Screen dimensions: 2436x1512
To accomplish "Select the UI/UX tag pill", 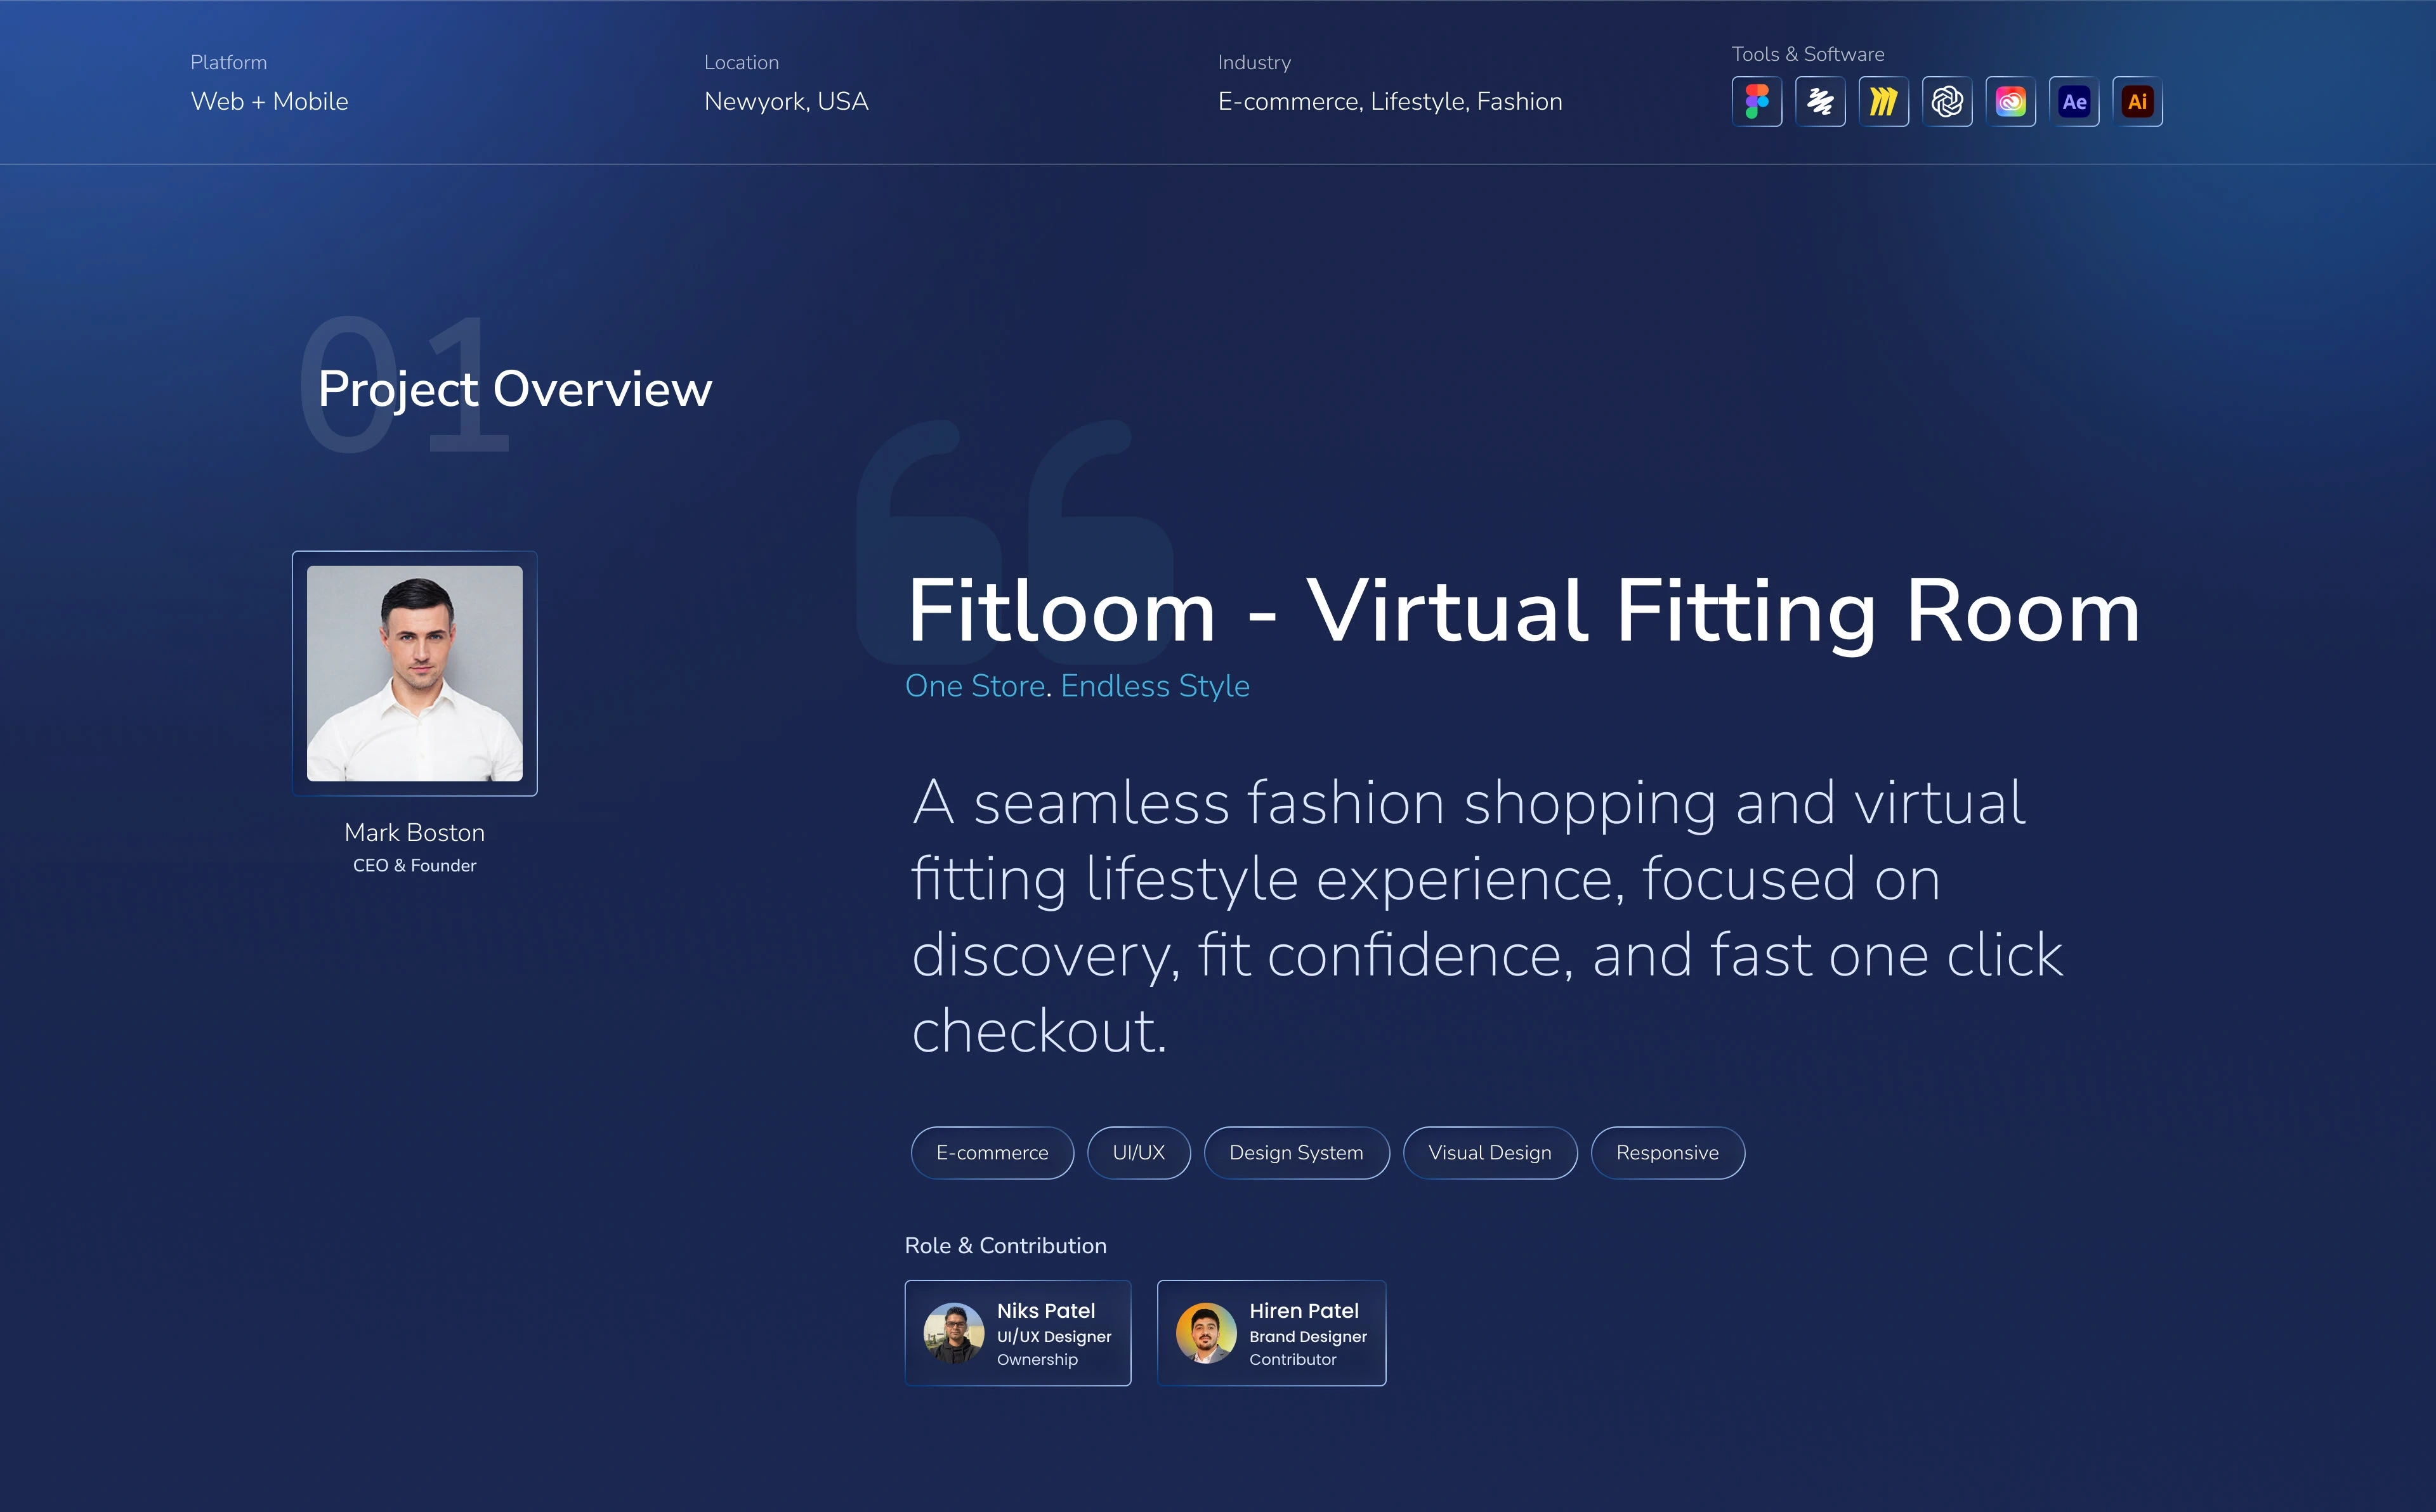I will point(1138,1153).
